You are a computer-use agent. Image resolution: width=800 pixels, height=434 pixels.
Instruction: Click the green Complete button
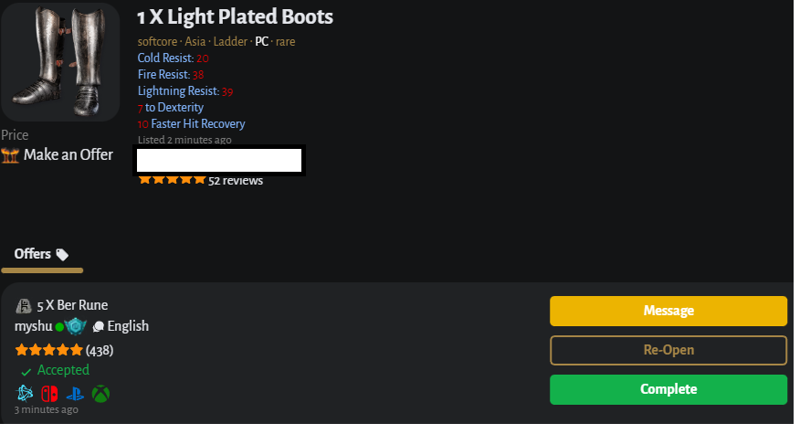[x=668, y=390]
